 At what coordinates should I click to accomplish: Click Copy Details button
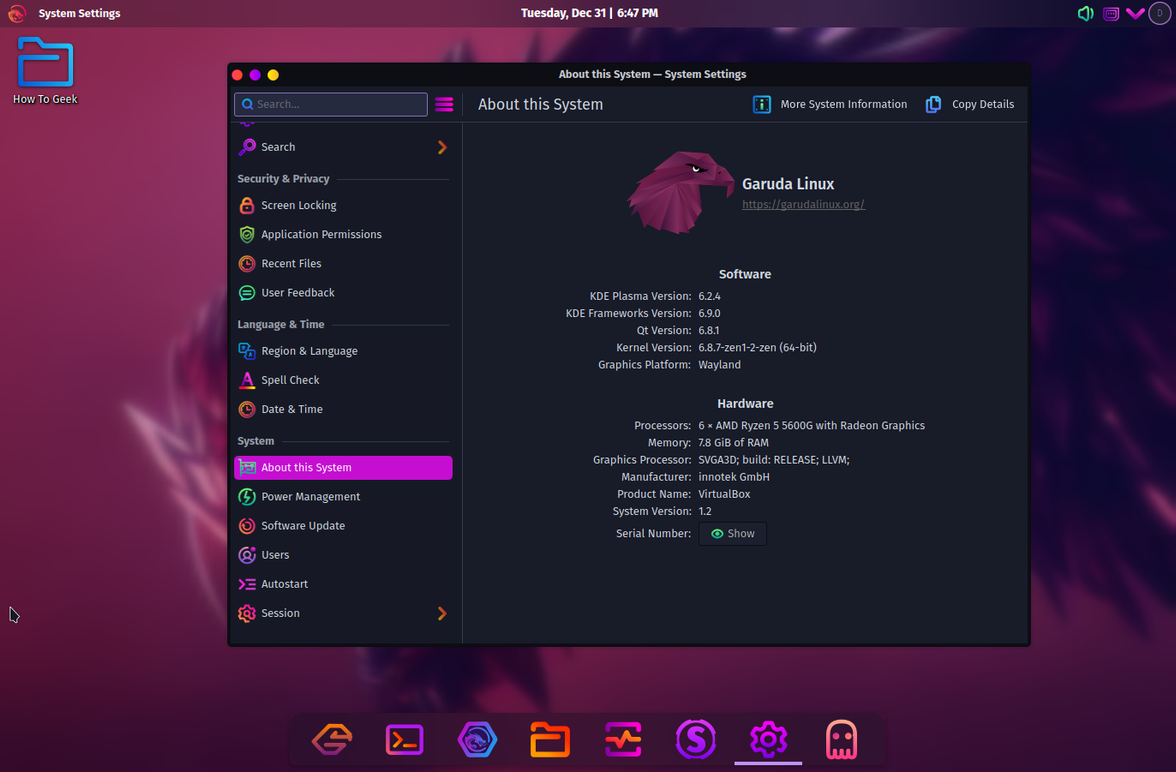click(970, 104)
